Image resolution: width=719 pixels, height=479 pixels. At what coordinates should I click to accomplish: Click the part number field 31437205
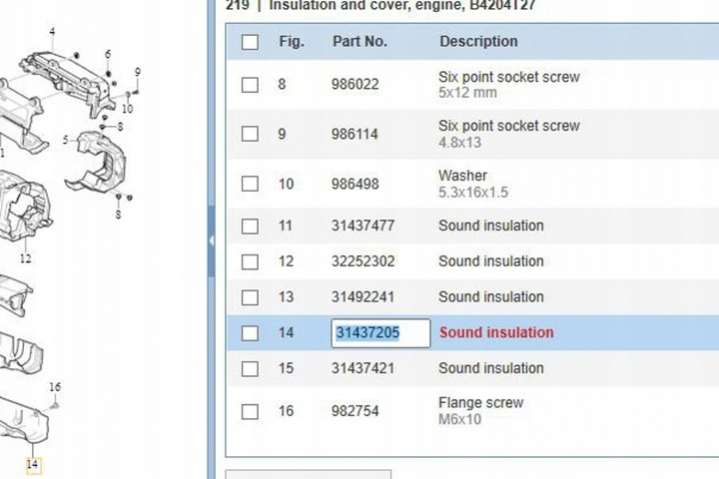(380, 333)
